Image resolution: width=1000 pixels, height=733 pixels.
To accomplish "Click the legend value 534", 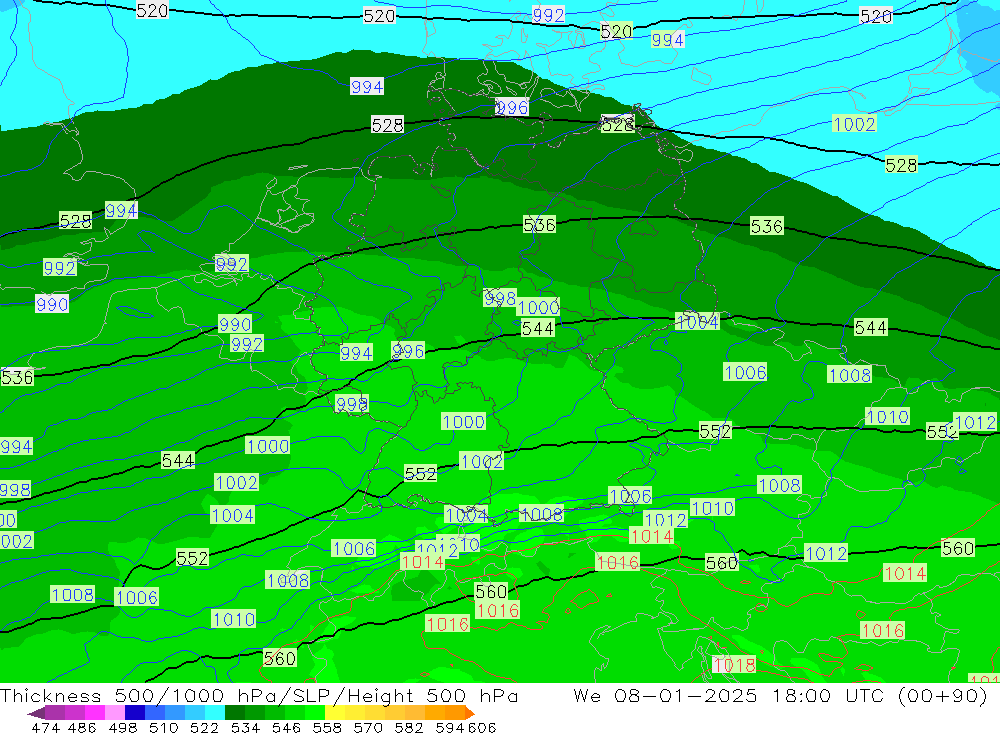I will [x=246, y=727].
